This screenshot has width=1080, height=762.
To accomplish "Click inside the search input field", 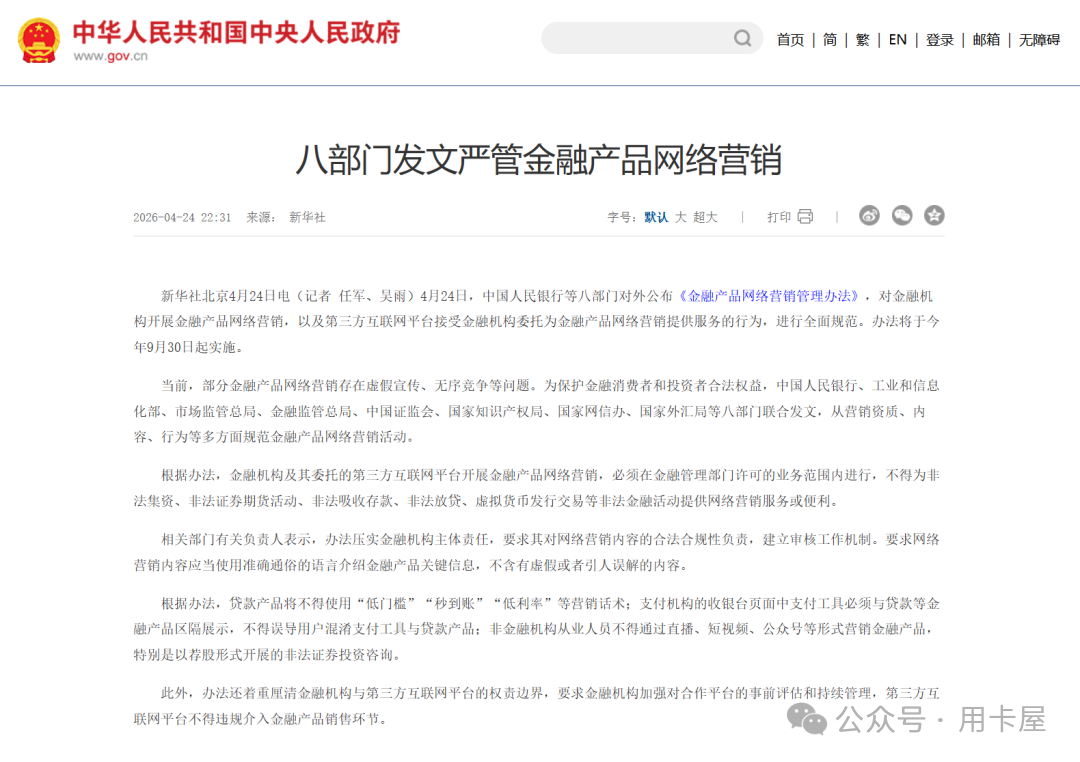I will pos(640,38).
